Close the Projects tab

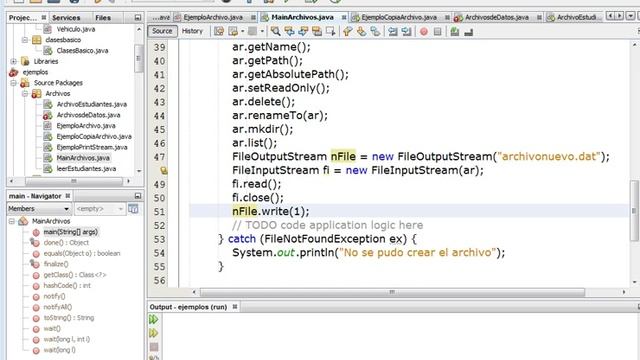point(44,18)
